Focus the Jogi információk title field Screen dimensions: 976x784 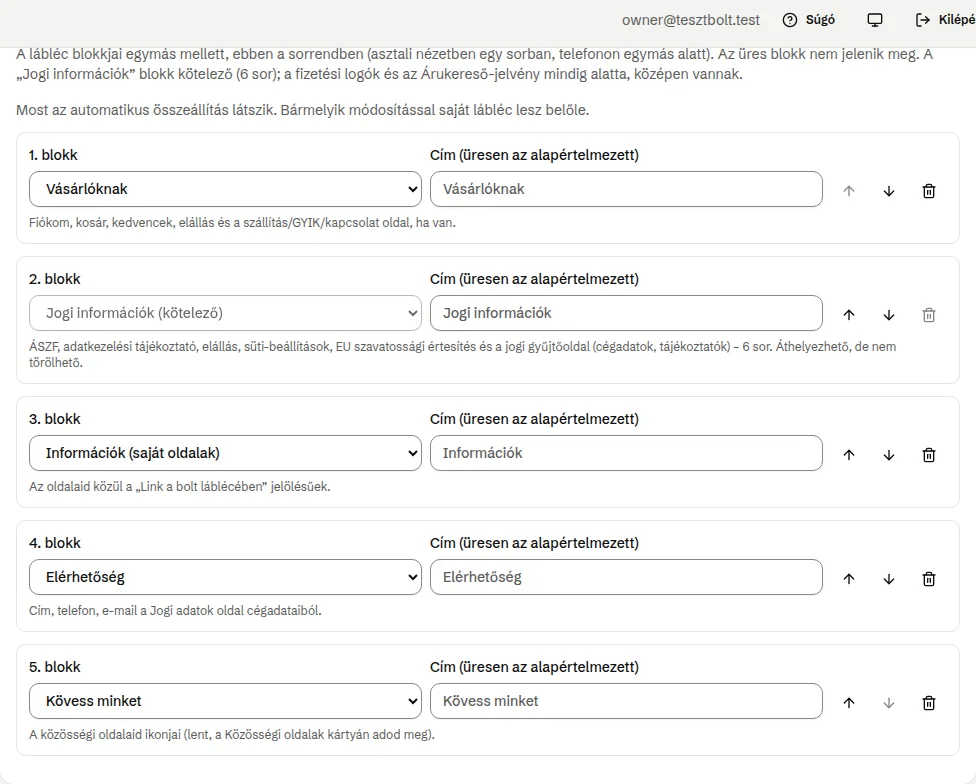(x=626, y=313)
